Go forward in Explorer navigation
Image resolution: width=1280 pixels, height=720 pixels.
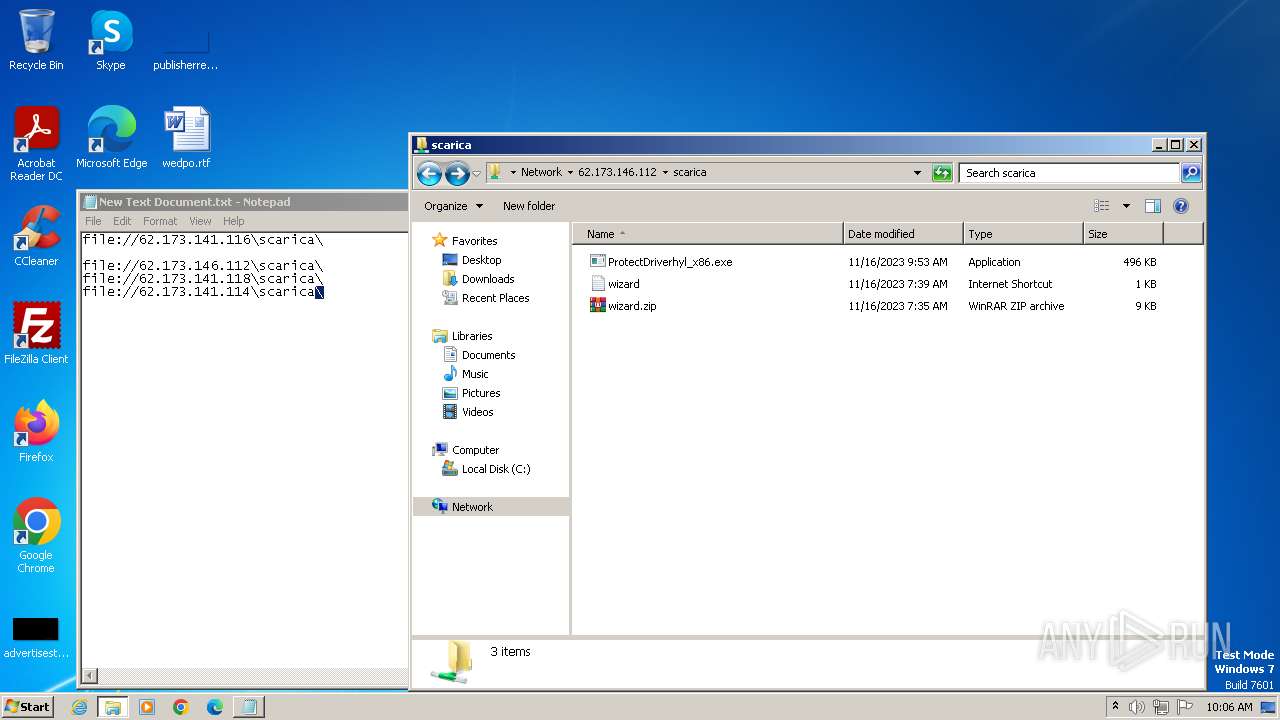click(457, 173)
